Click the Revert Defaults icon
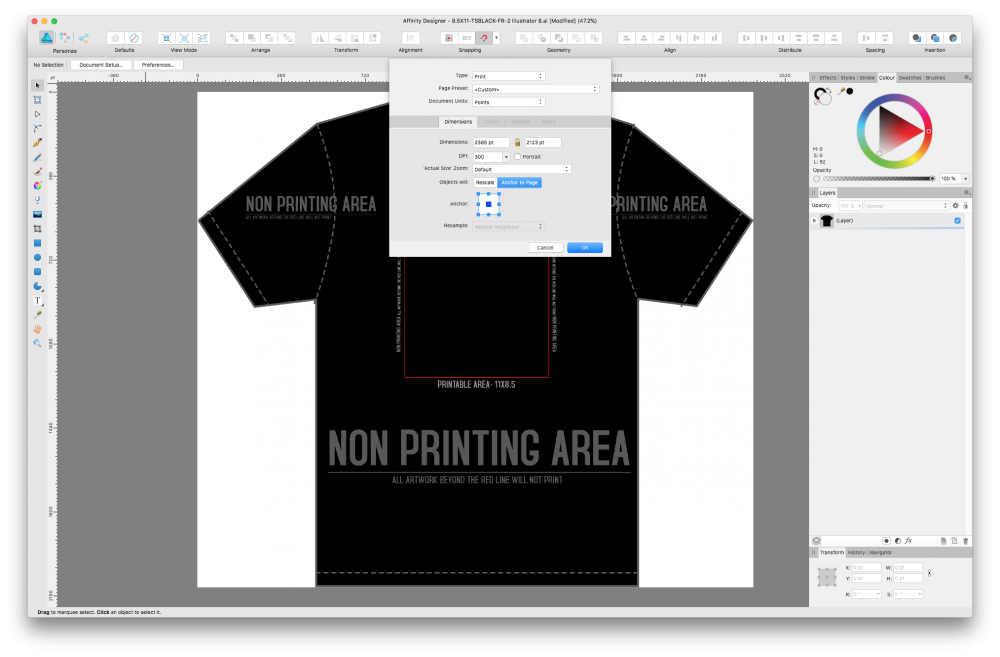The width and height of the screenshot is (1000, 657). click(134, 38)
